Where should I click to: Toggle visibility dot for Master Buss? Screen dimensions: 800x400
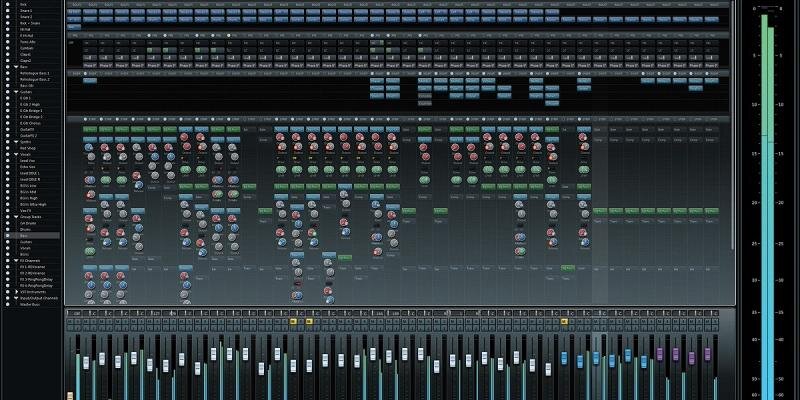point(8,304)
